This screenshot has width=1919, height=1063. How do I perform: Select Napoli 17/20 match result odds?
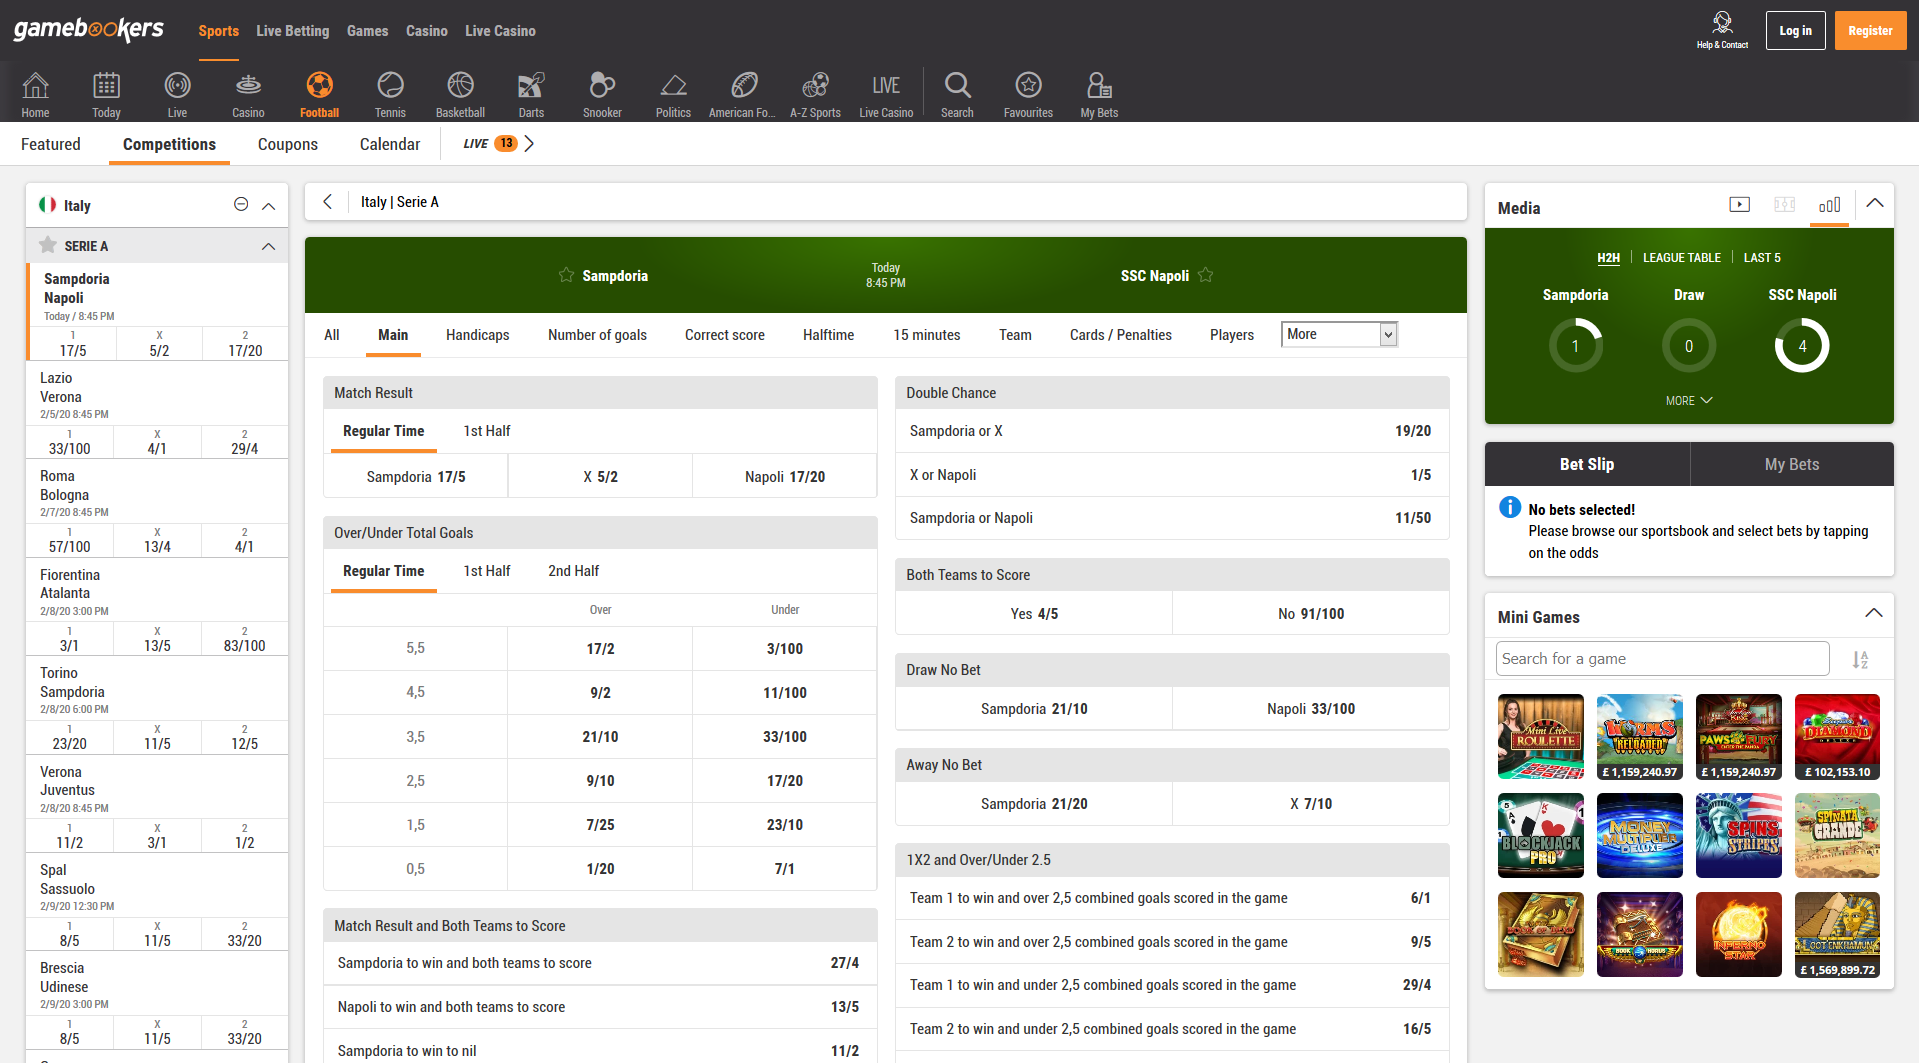click(784, 477)
